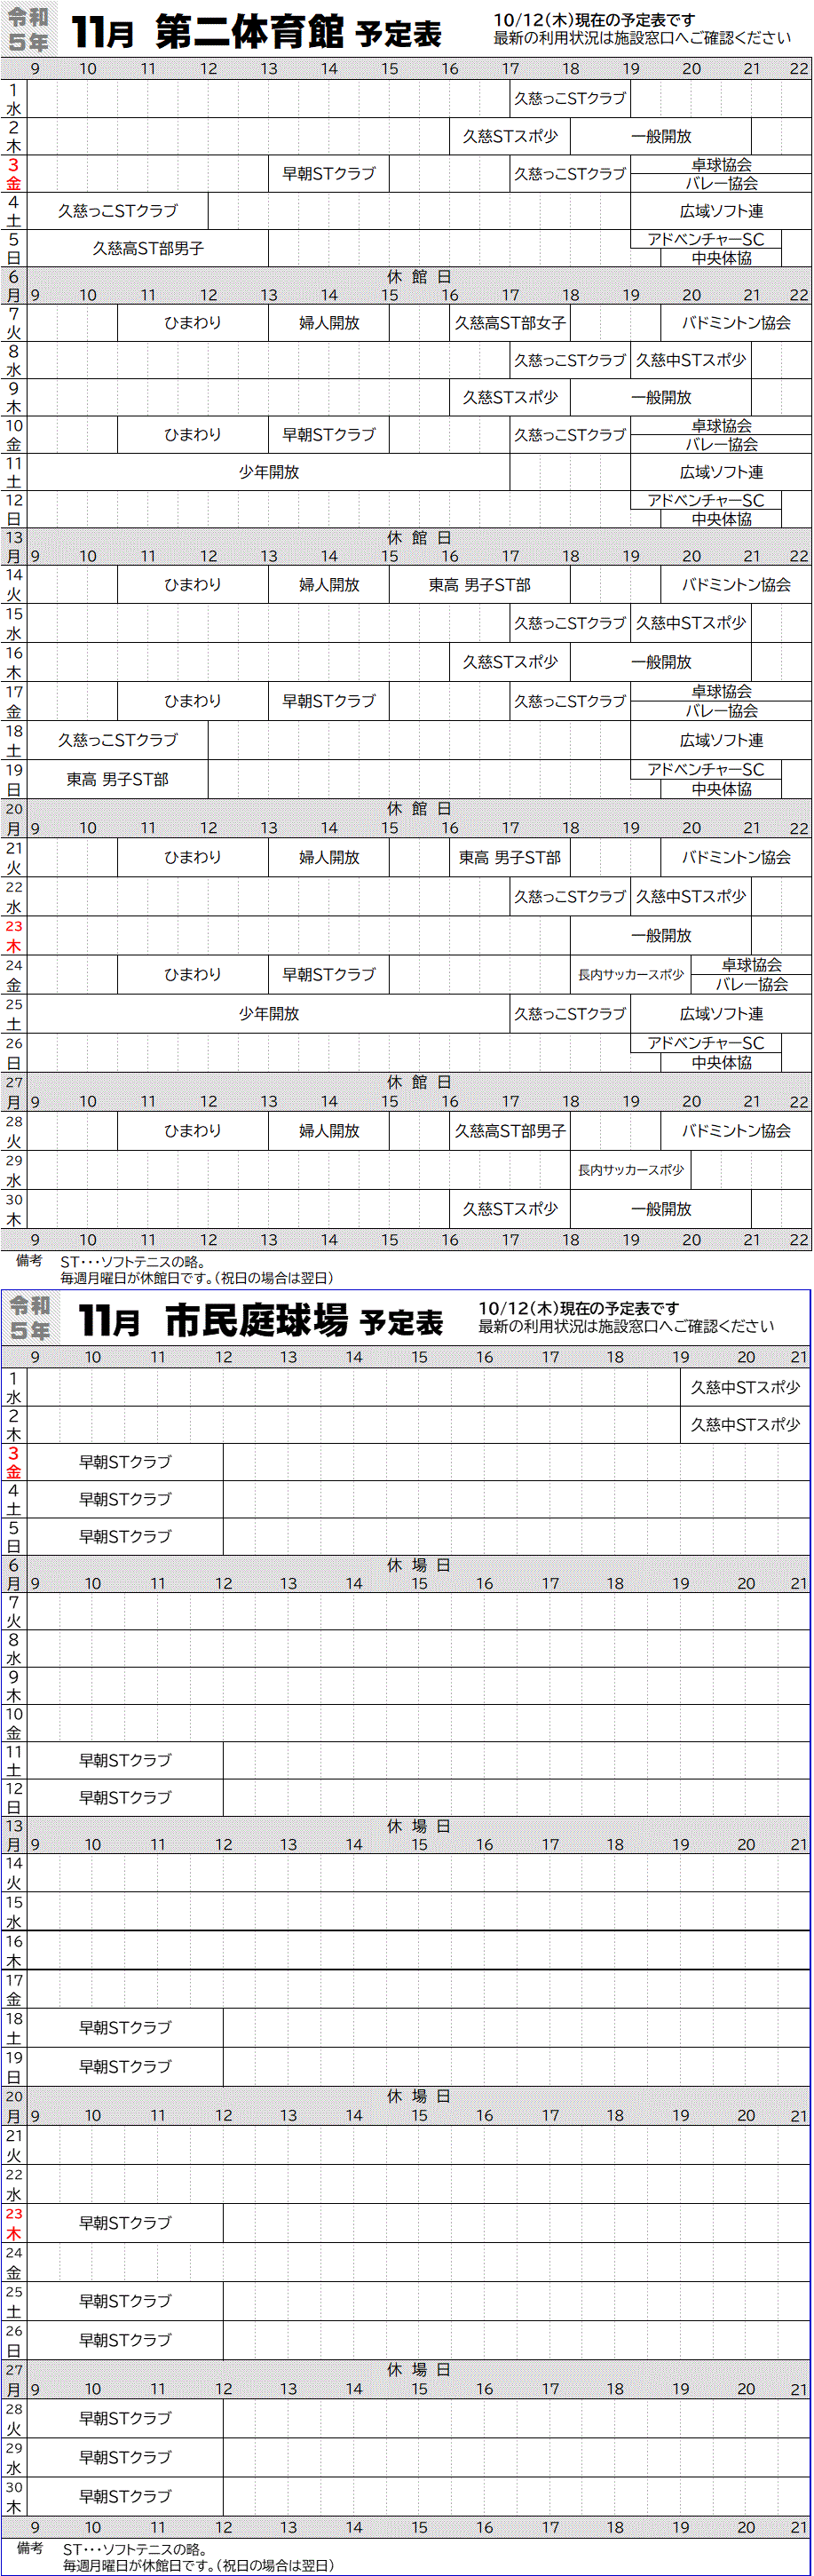Select 久慈STスポ少 on gymnasium 30日 row
This screenshot has width=814, height=2576.
click(510, 1209)
